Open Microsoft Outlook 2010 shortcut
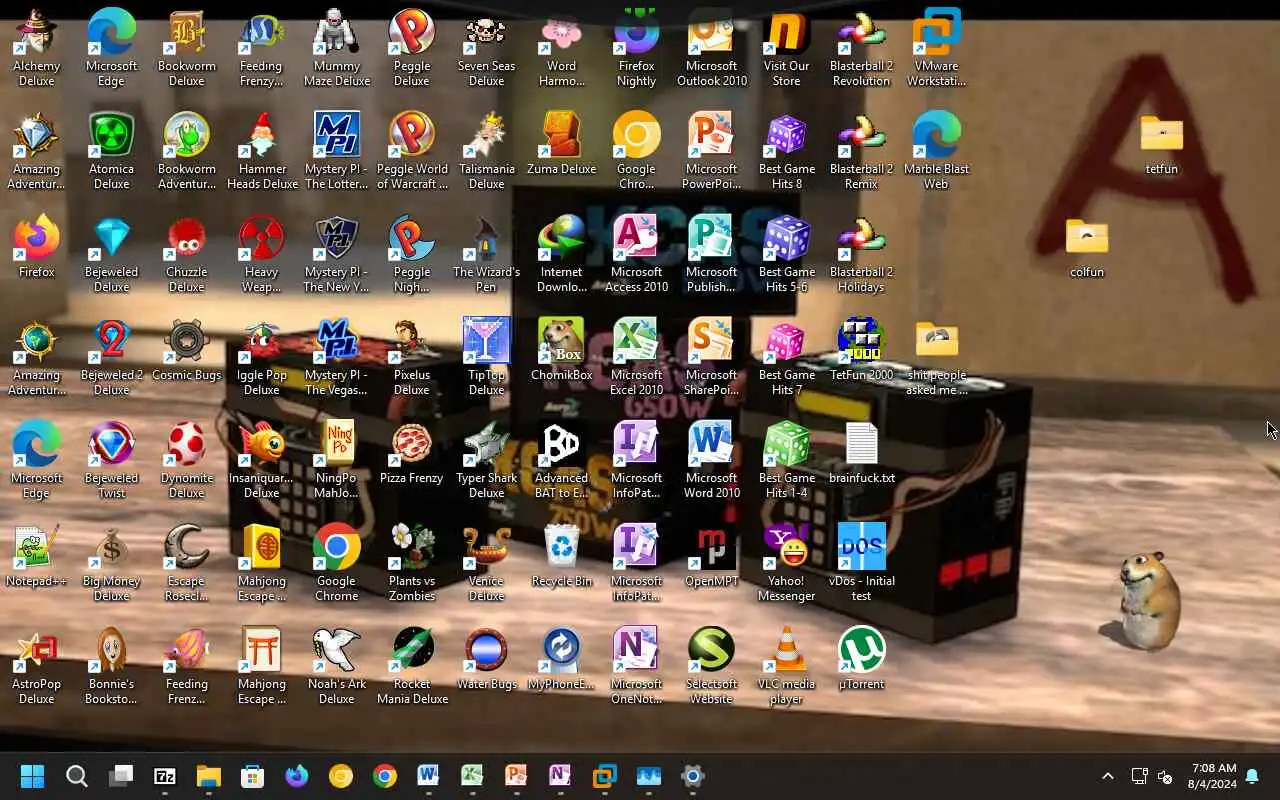Image resolution: width=1280 pixels, height=800 pixels. (x=711, y=48)
